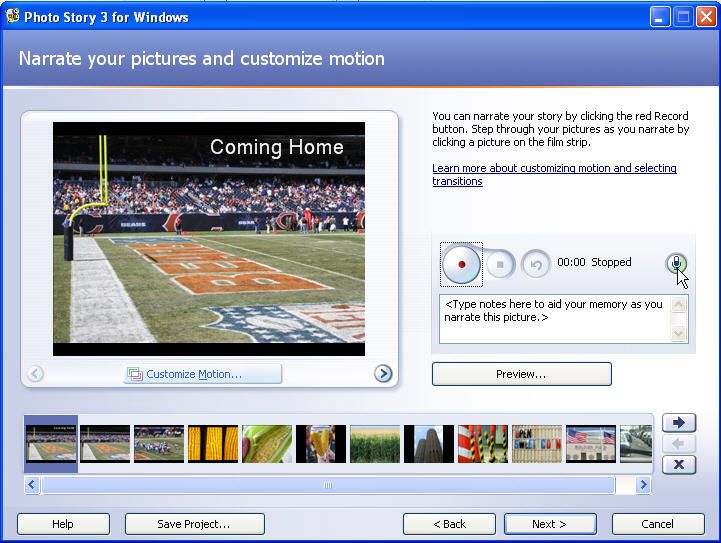Minimize the Photo Story window
The height and width of the screenshot is (543, 721).
pyautogui.click(x=660, y=17)
